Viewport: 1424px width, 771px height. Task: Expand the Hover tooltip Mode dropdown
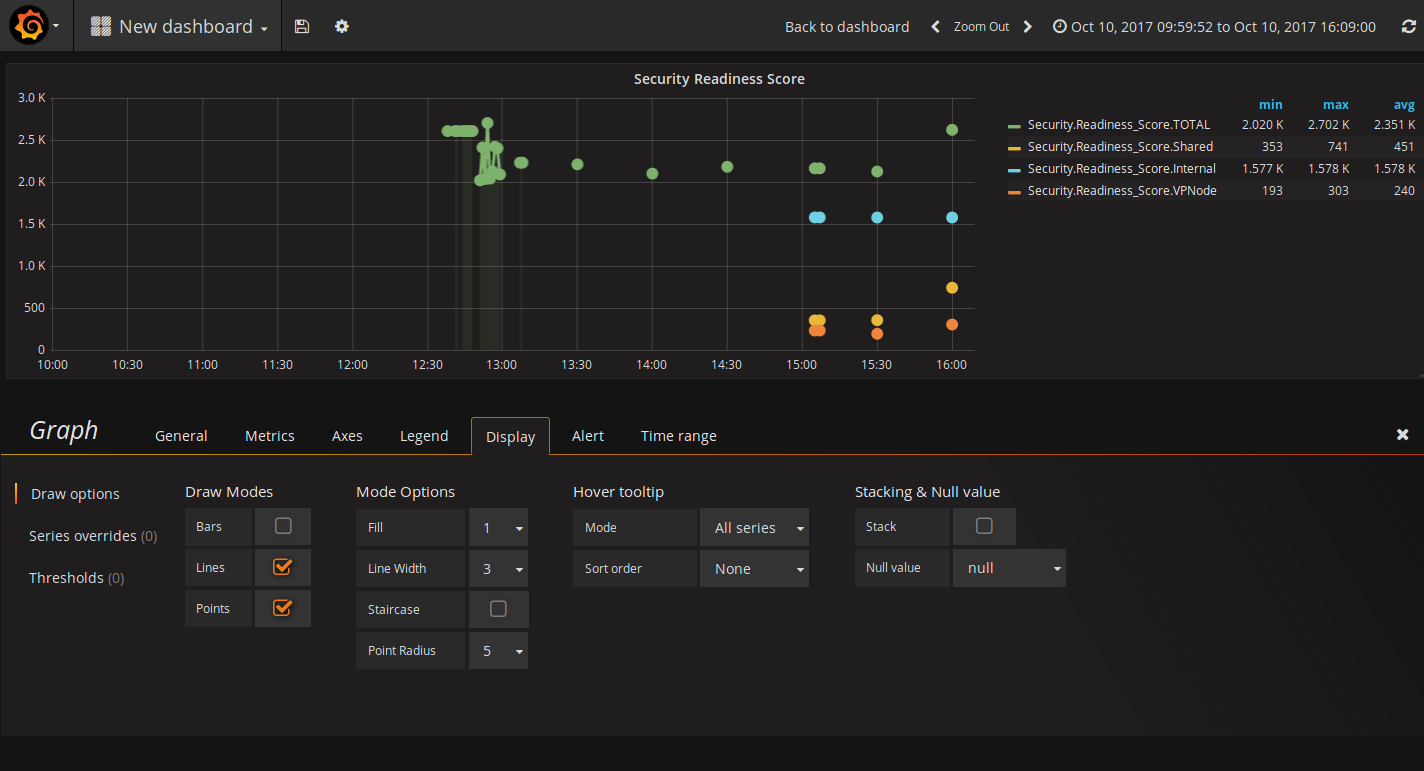754,528
